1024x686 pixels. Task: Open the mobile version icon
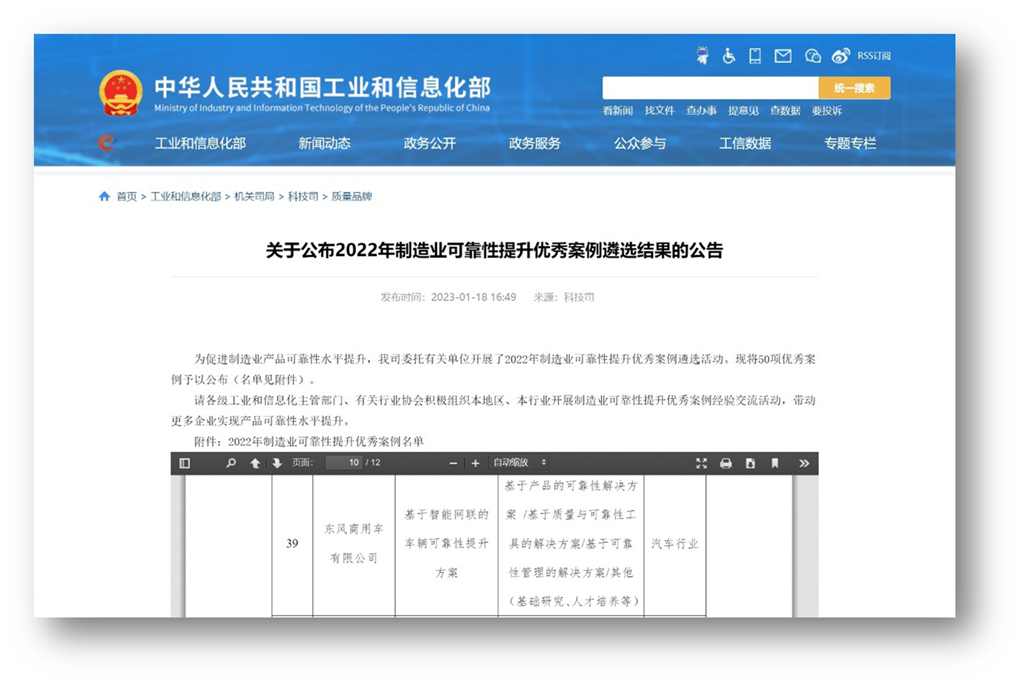coord(753,56)
